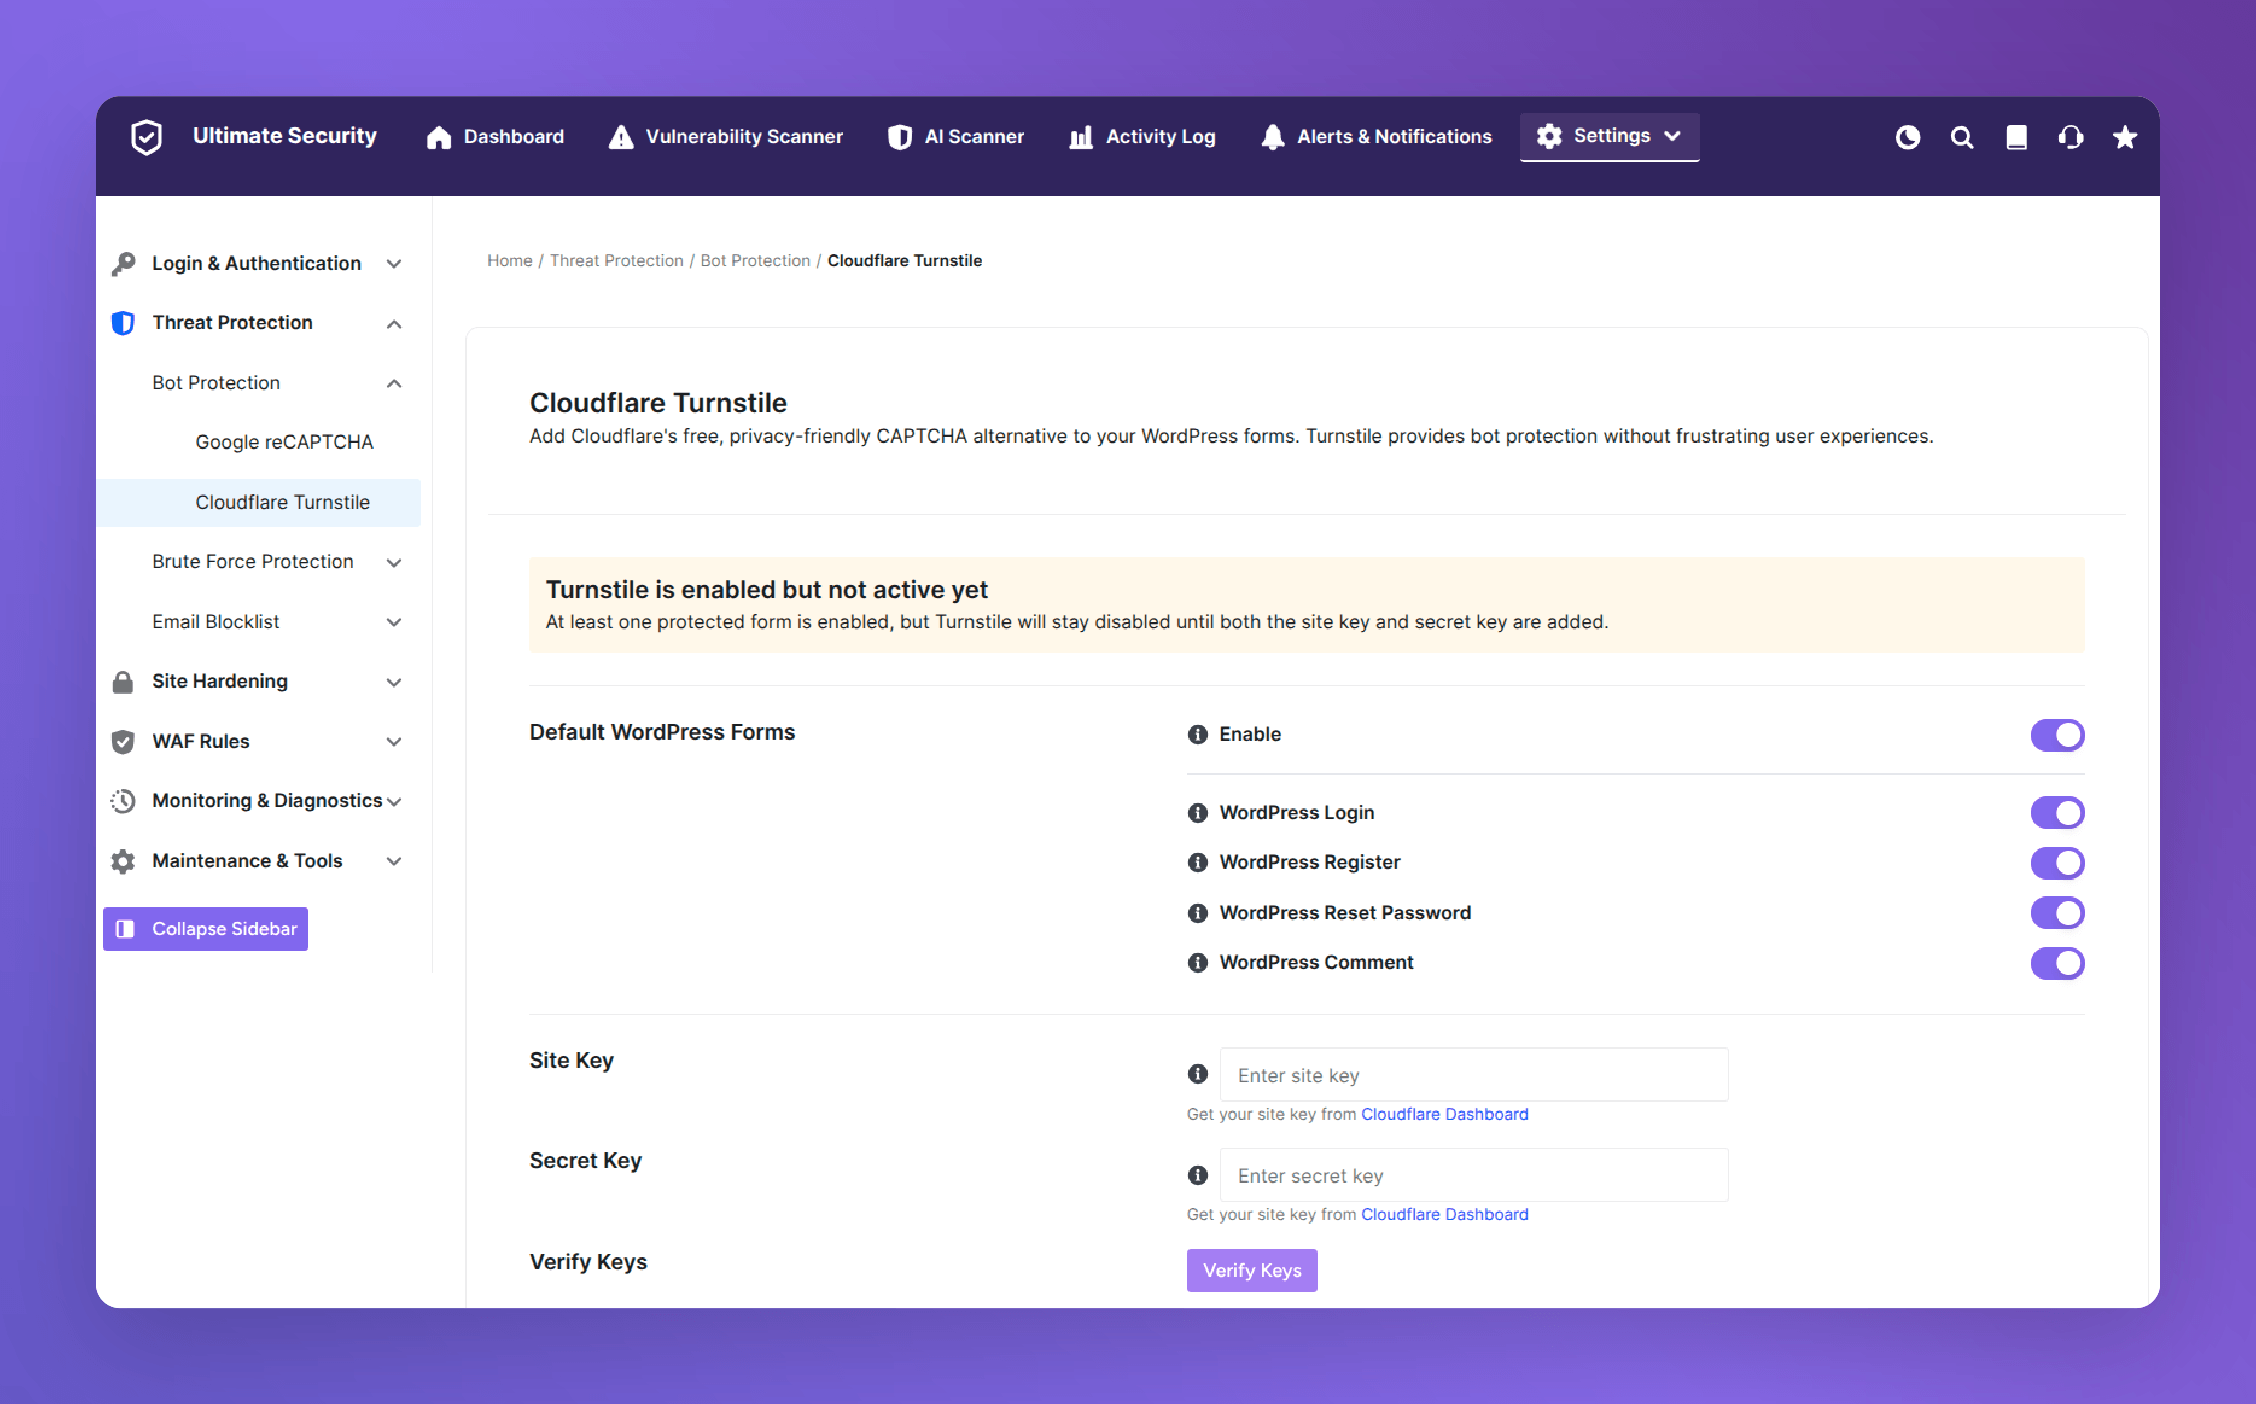Click the Ultimate Security shield logo
Image resolution: width=2256 pixels, height=1404 pixels.
click(x=147, y=137)
